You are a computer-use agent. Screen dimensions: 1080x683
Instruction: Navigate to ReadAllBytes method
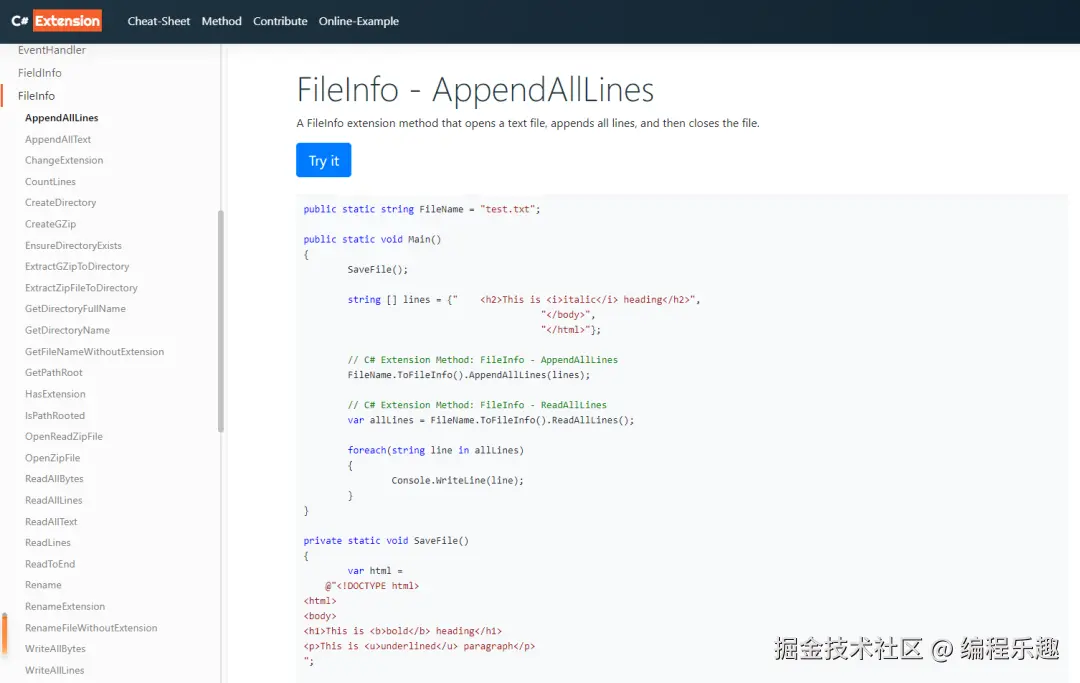point(54,479)
